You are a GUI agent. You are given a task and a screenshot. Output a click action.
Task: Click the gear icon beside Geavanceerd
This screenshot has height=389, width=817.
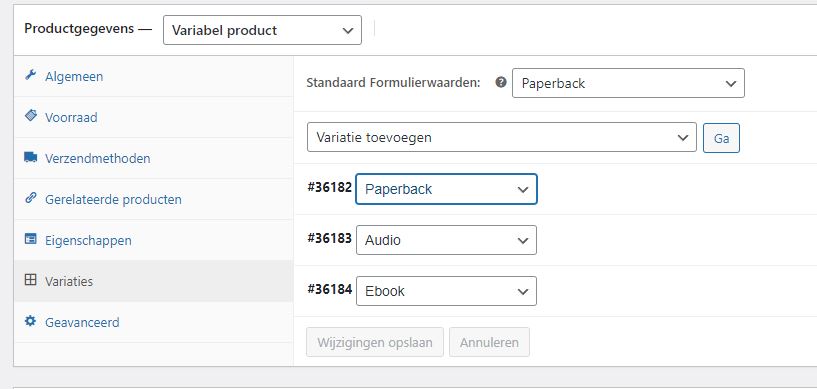[x=31, y=321]
